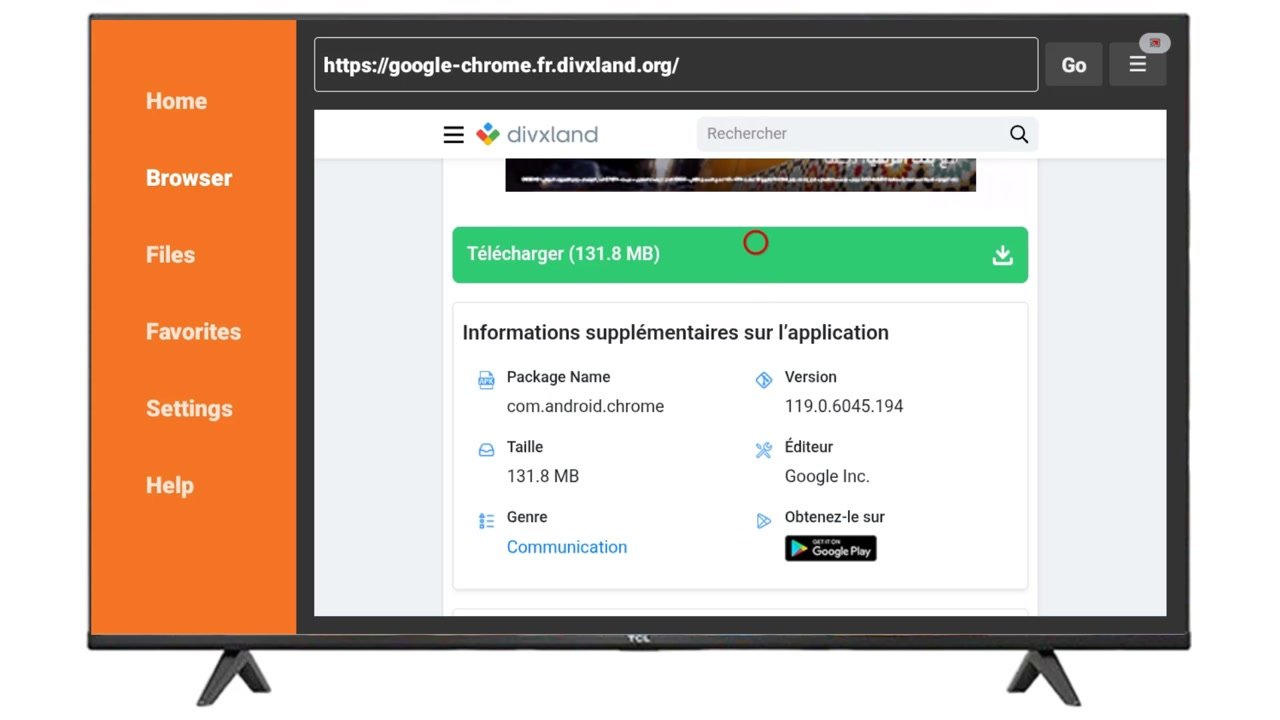Click version number 119.0.6045.194
This screenshot has width=1280, height=720.
coord(844,406)
